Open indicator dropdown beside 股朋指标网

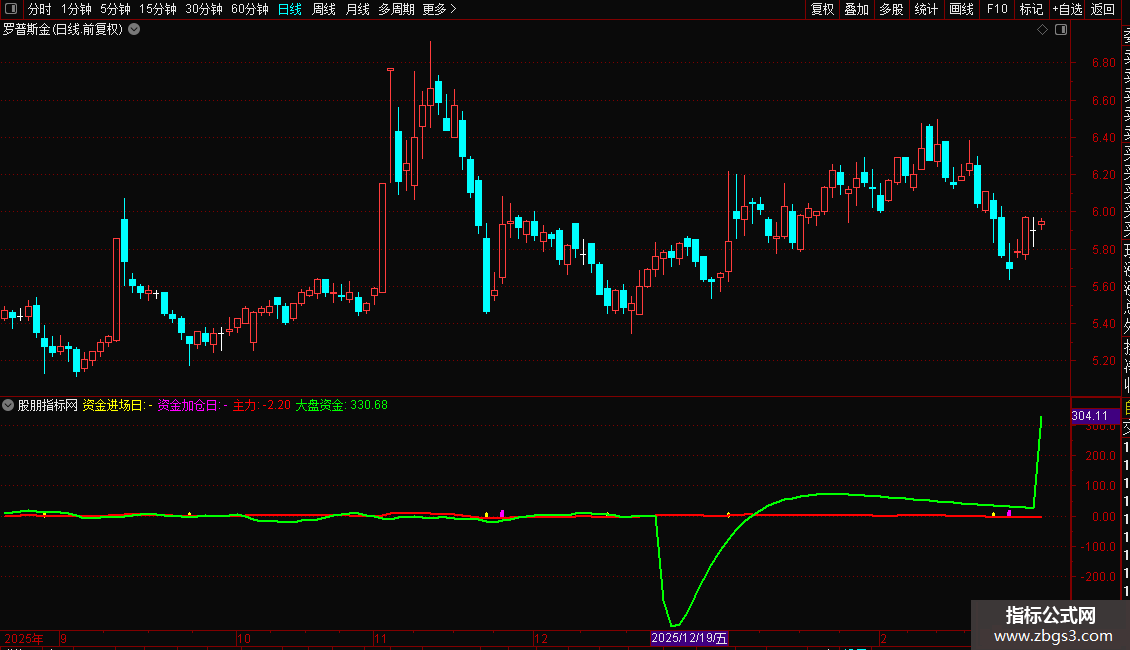(x=8, y=406)
